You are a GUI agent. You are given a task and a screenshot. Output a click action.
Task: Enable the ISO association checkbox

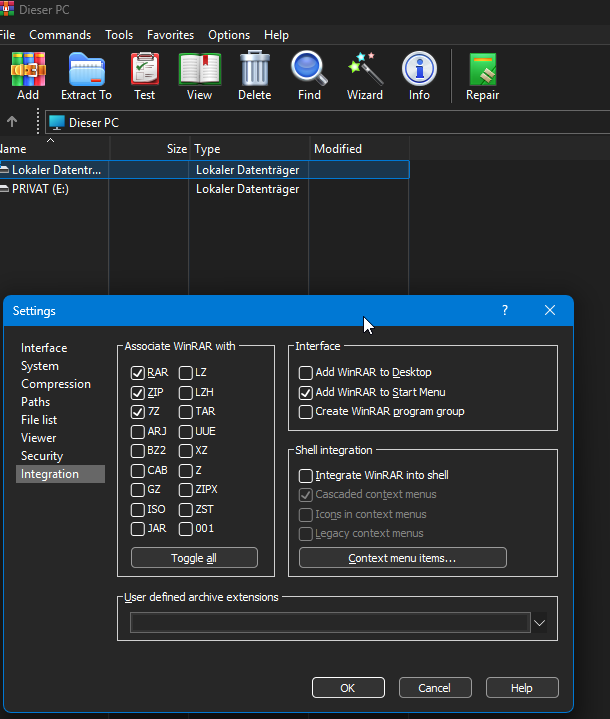[x=138, y=509]
